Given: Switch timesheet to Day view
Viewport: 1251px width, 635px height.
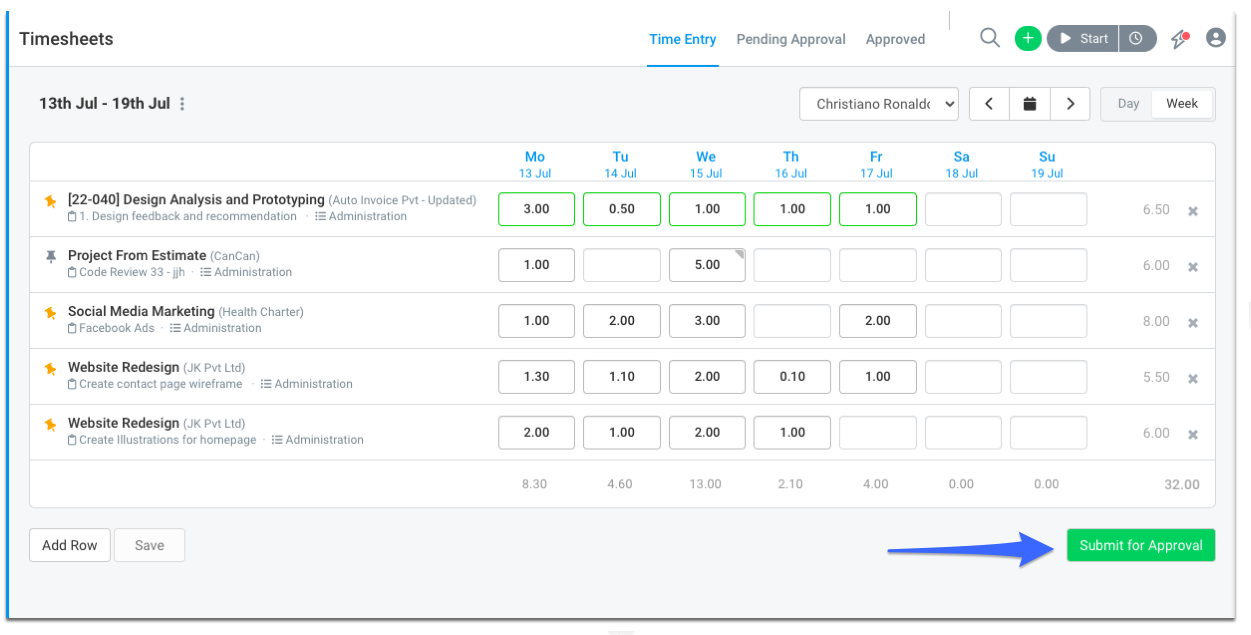Looking at the screenshot, I should tap(1128, 104).
